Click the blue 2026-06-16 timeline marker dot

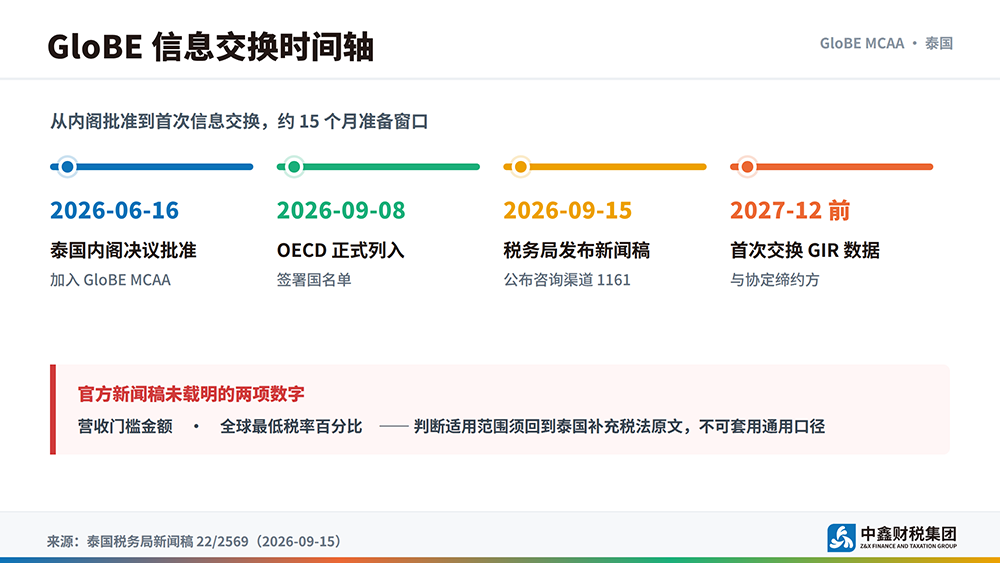(x=68, y=167)
